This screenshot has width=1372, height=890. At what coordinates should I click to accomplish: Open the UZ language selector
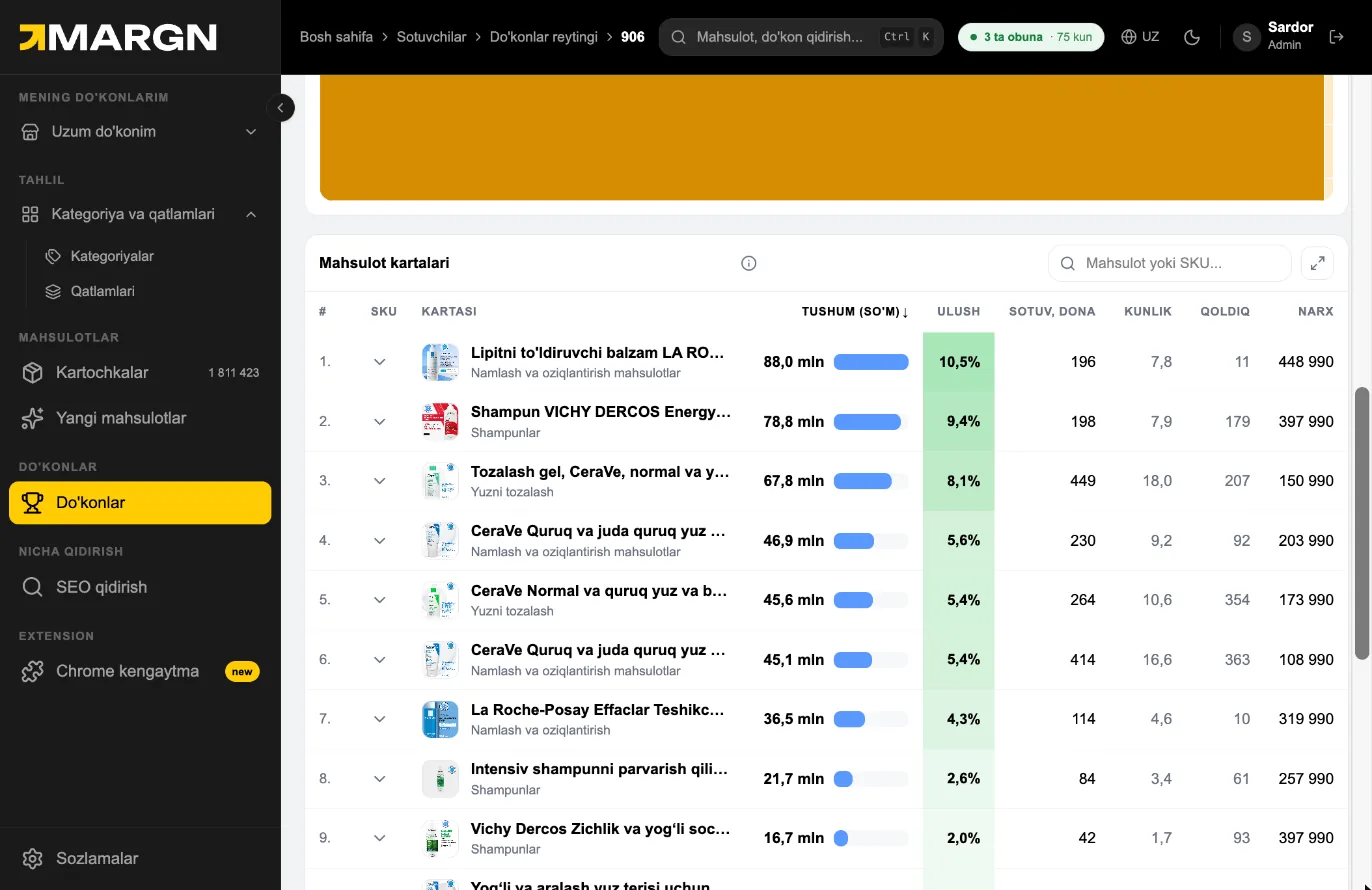coord(1140,37)
